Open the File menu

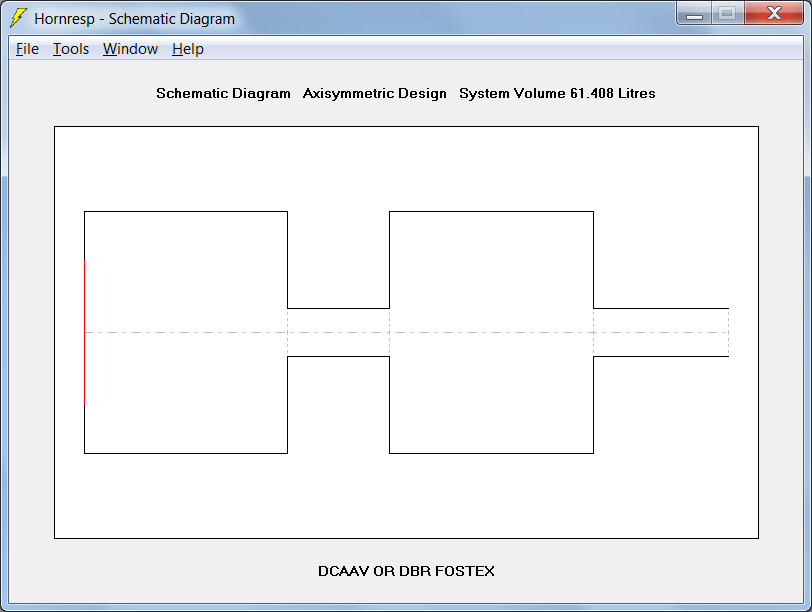point(27,49)
